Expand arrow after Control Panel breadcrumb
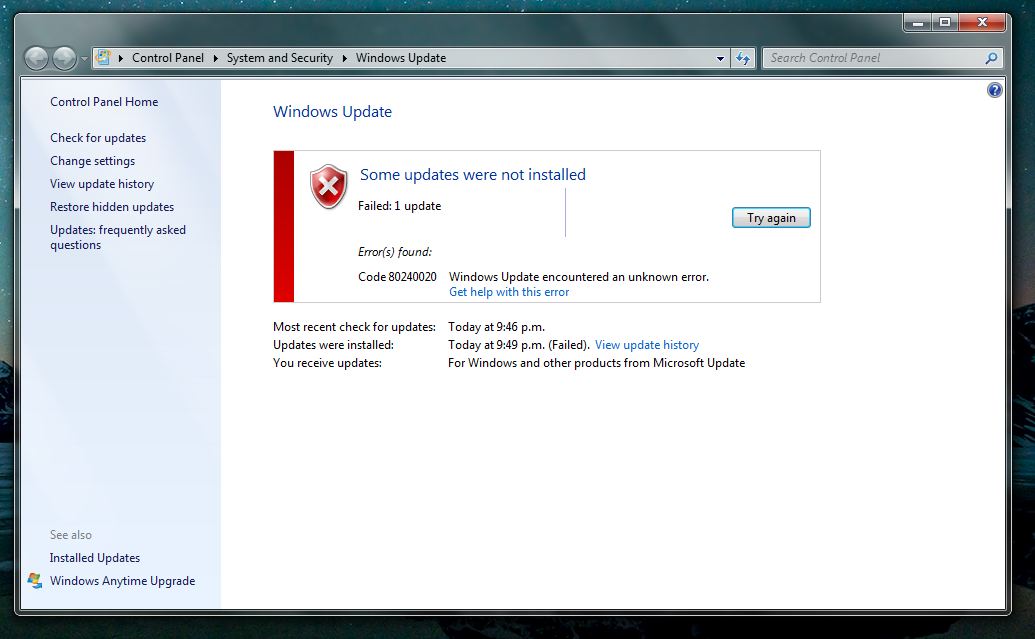1035x639 pixels. tap(216, 58)
